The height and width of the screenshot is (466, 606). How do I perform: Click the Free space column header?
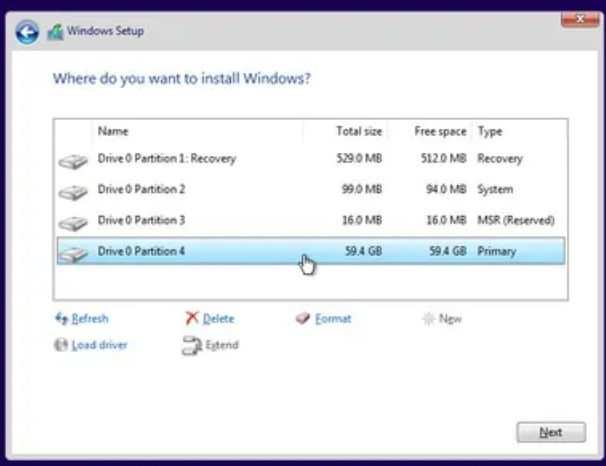(440, 131)
